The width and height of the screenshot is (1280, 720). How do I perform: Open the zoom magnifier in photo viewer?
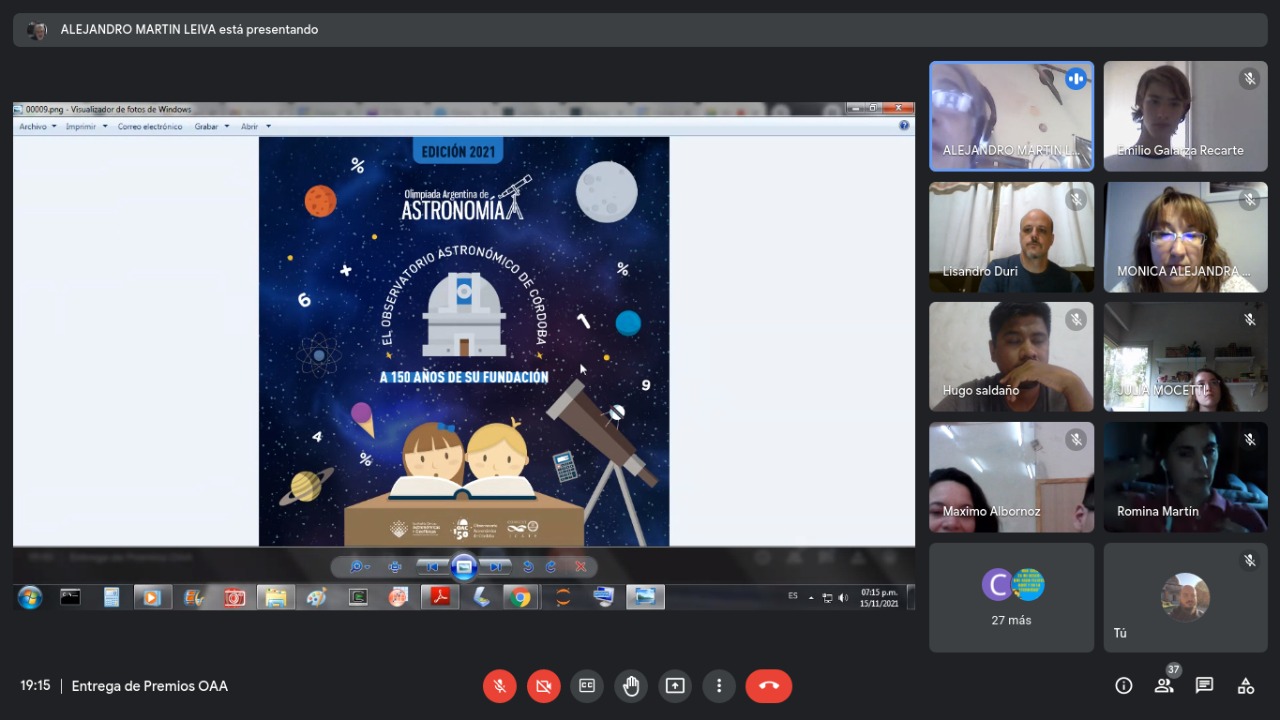(358, 567)
